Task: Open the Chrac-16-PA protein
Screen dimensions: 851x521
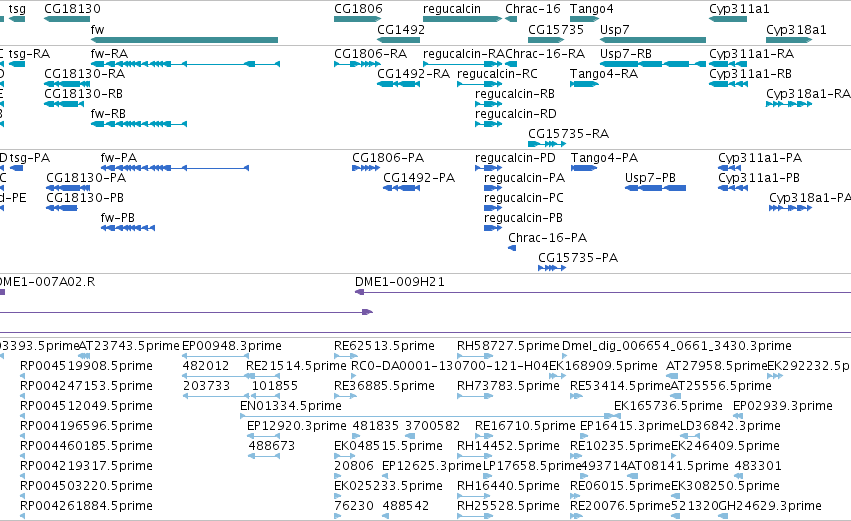Action: 512,248
